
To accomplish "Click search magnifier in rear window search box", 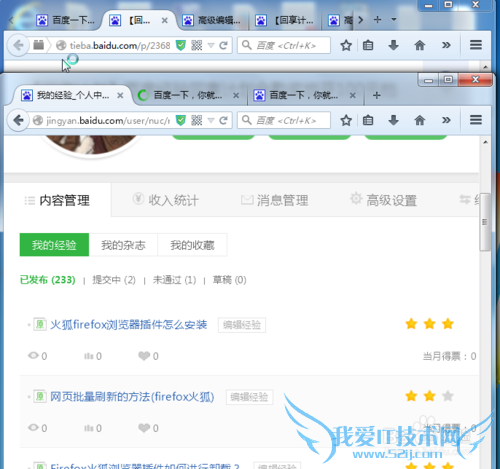I will (x=247, y=45).
